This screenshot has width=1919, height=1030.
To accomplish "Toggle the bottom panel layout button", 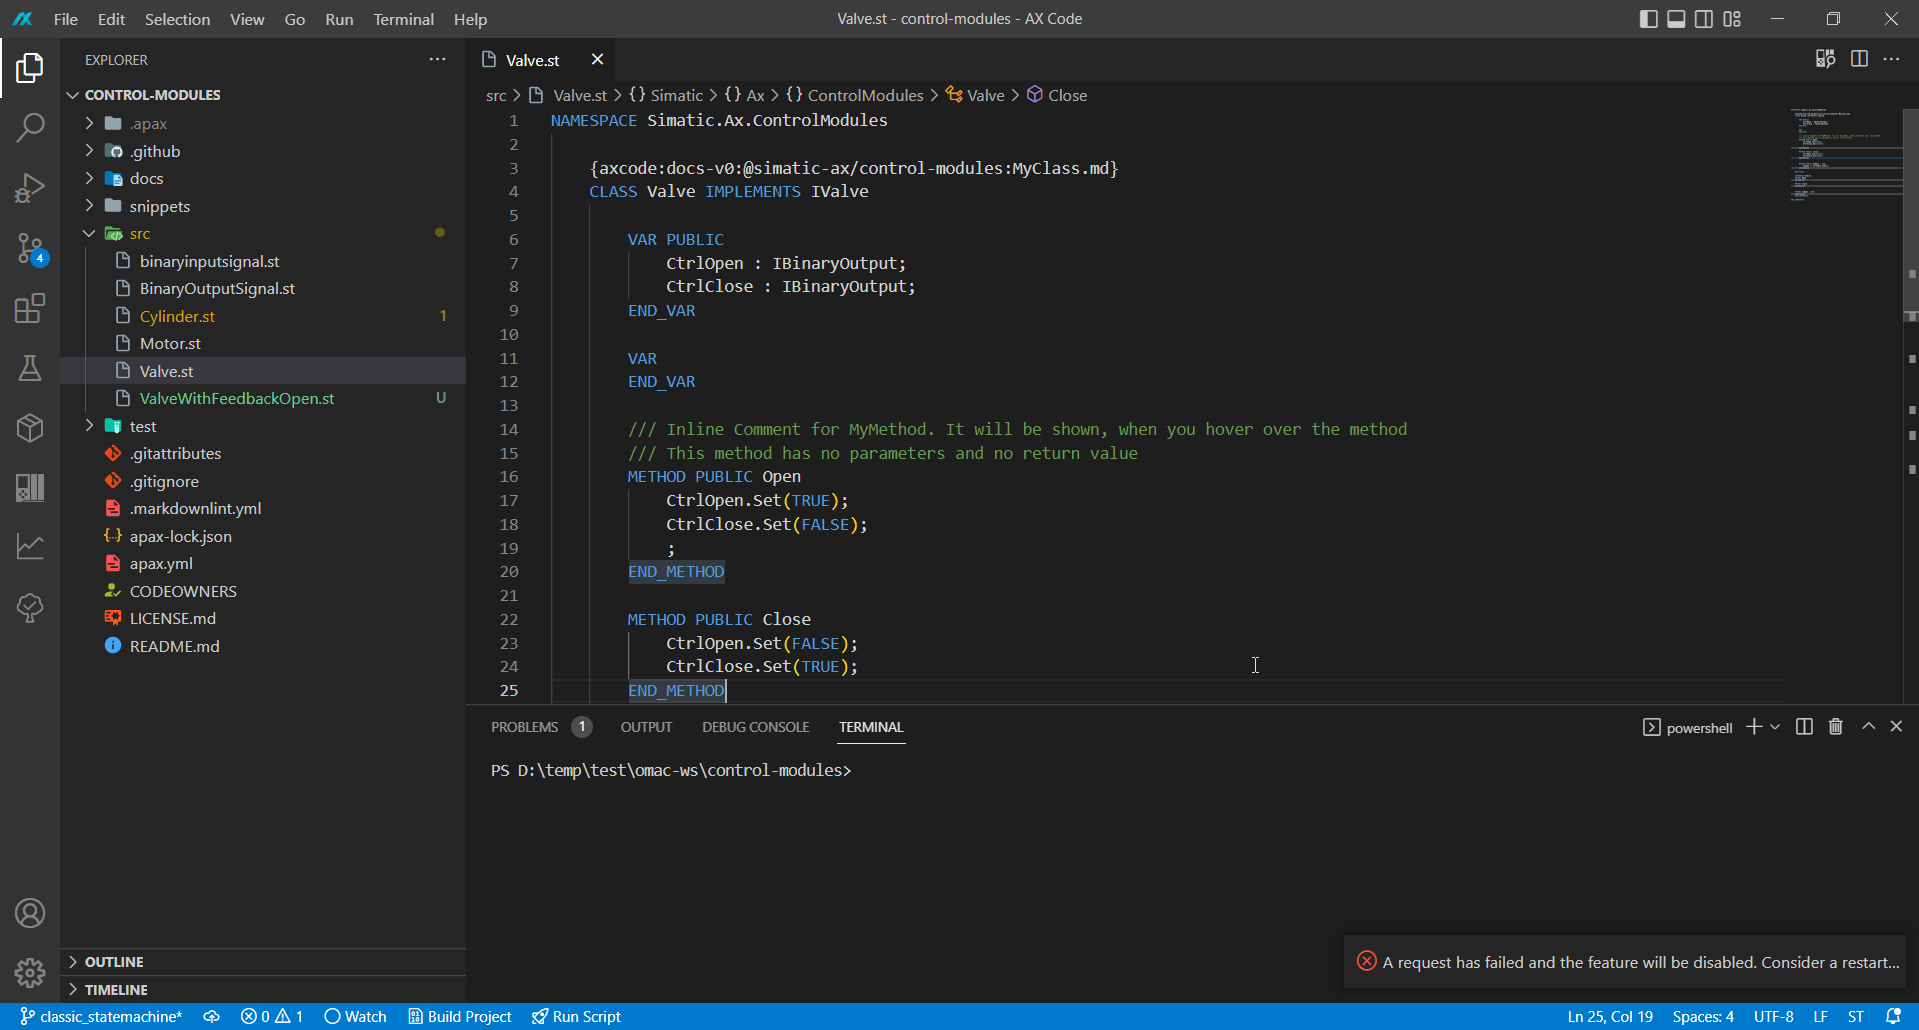I will click(1676, 19).
